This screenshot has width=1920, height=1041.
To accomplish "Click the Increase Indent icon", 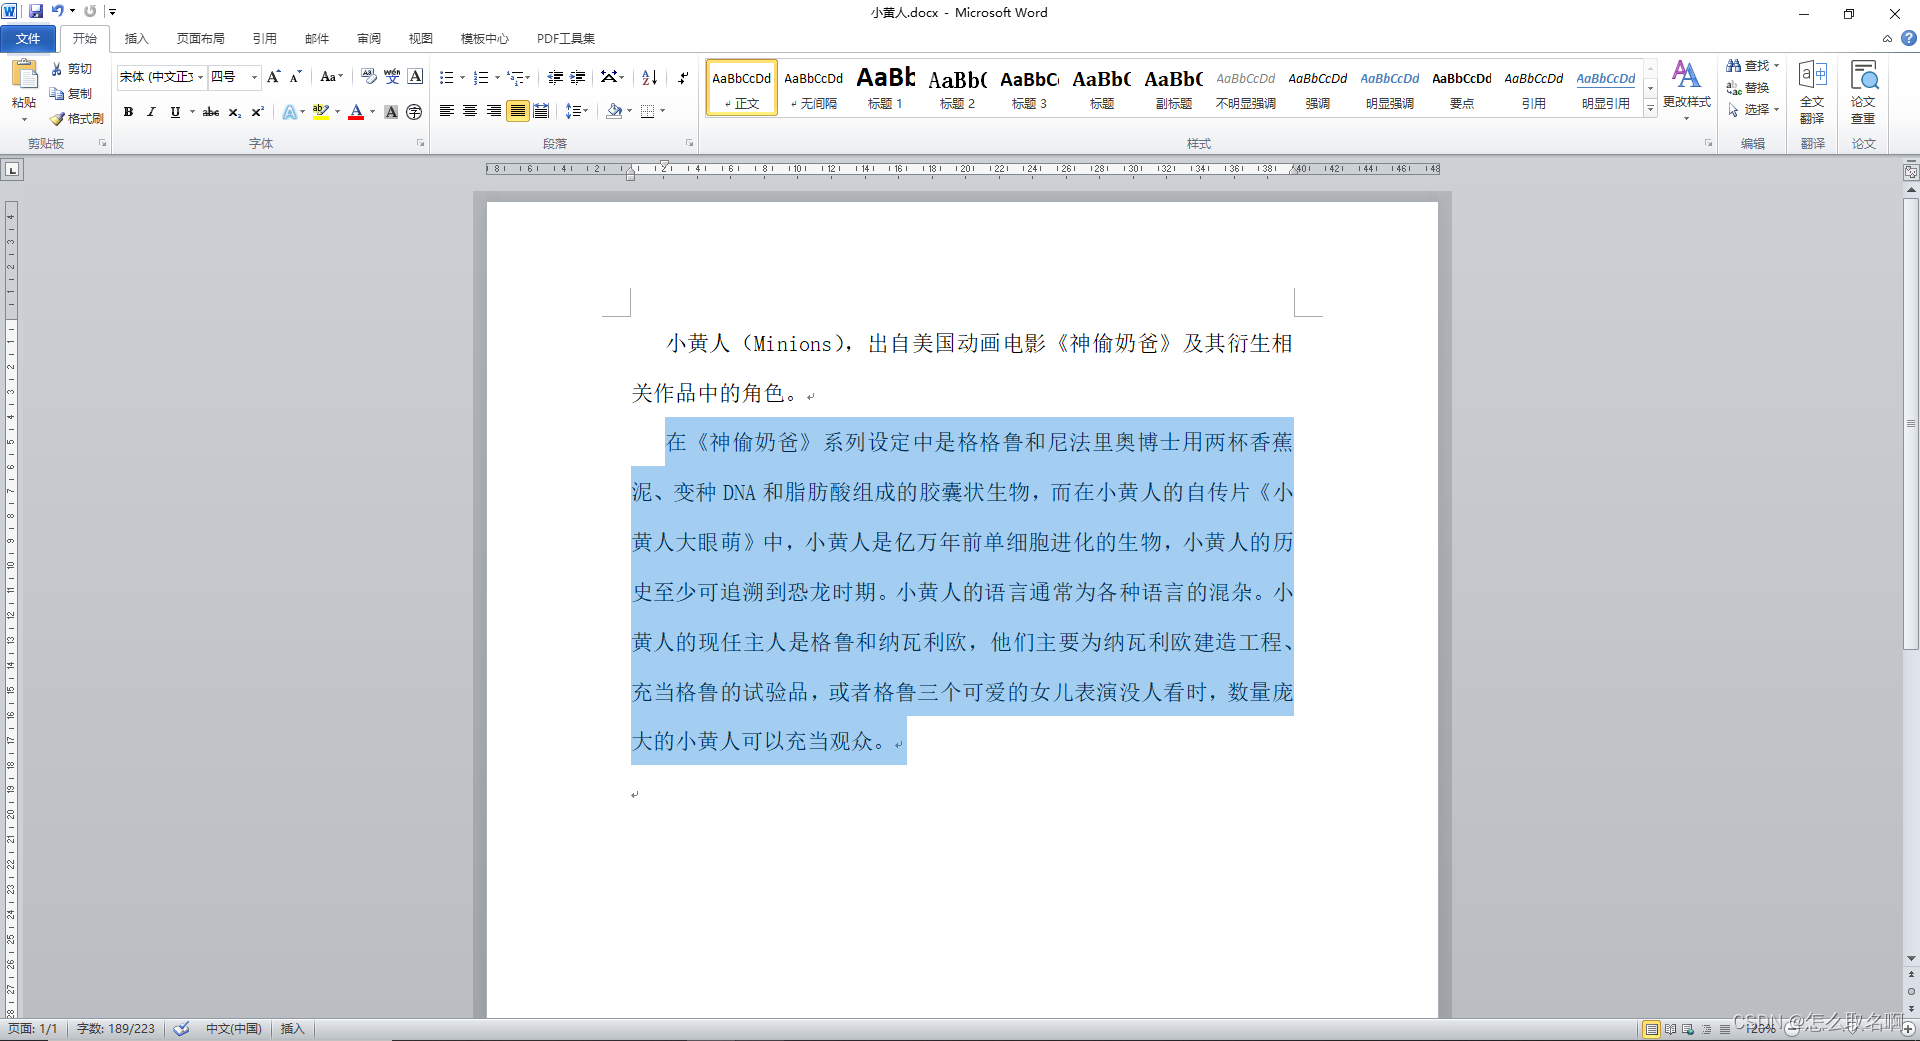I will click(x=578, y=77).
